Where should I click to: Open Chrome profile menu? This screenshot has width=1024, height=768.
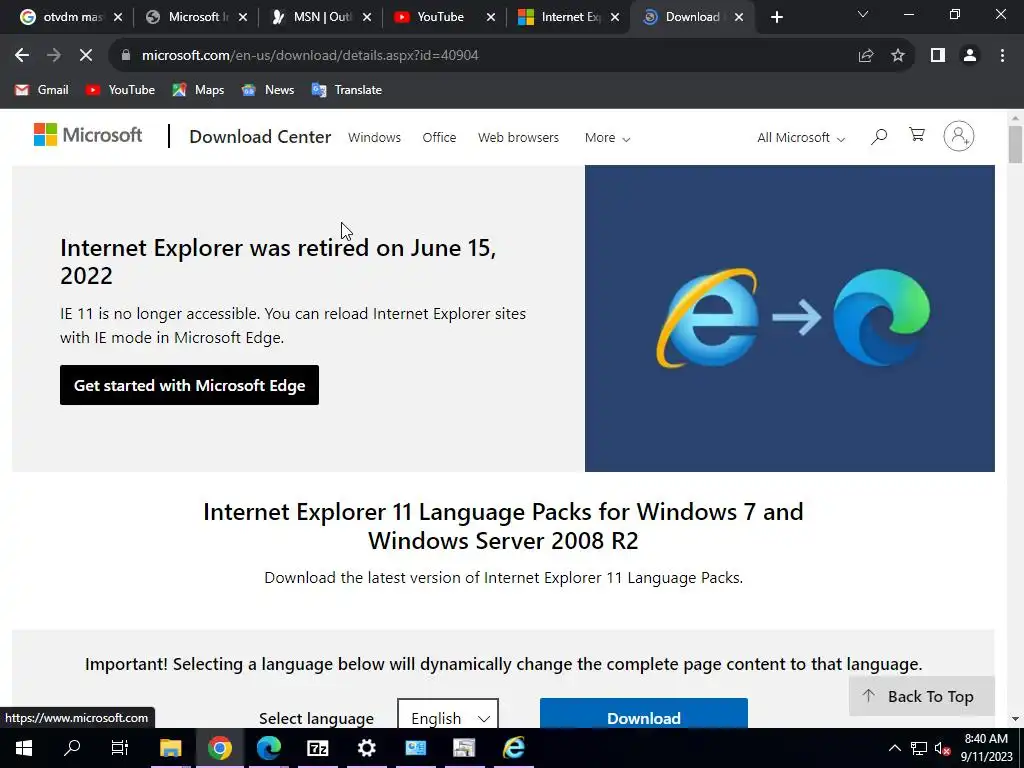pyautogui.click(x=970, y=56)
